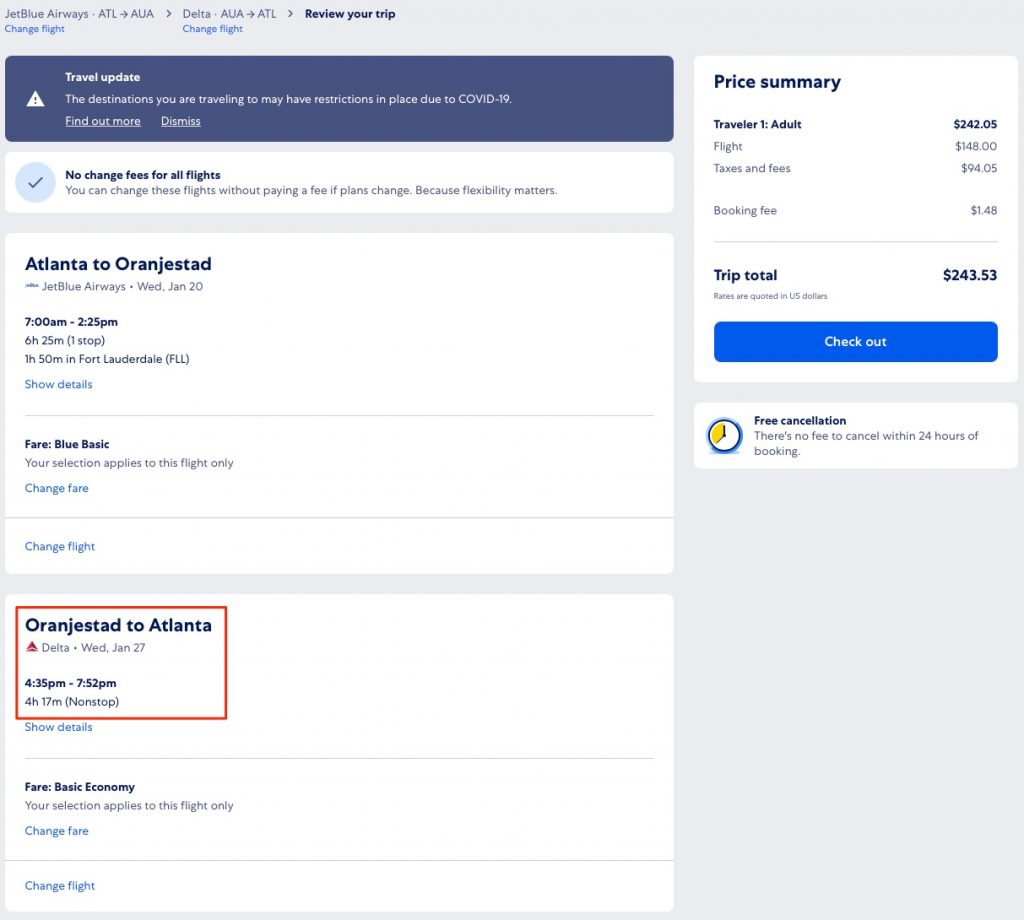Click the warning triangle icon in Travel update
The image size is (1024, 920).
[35, 98]
